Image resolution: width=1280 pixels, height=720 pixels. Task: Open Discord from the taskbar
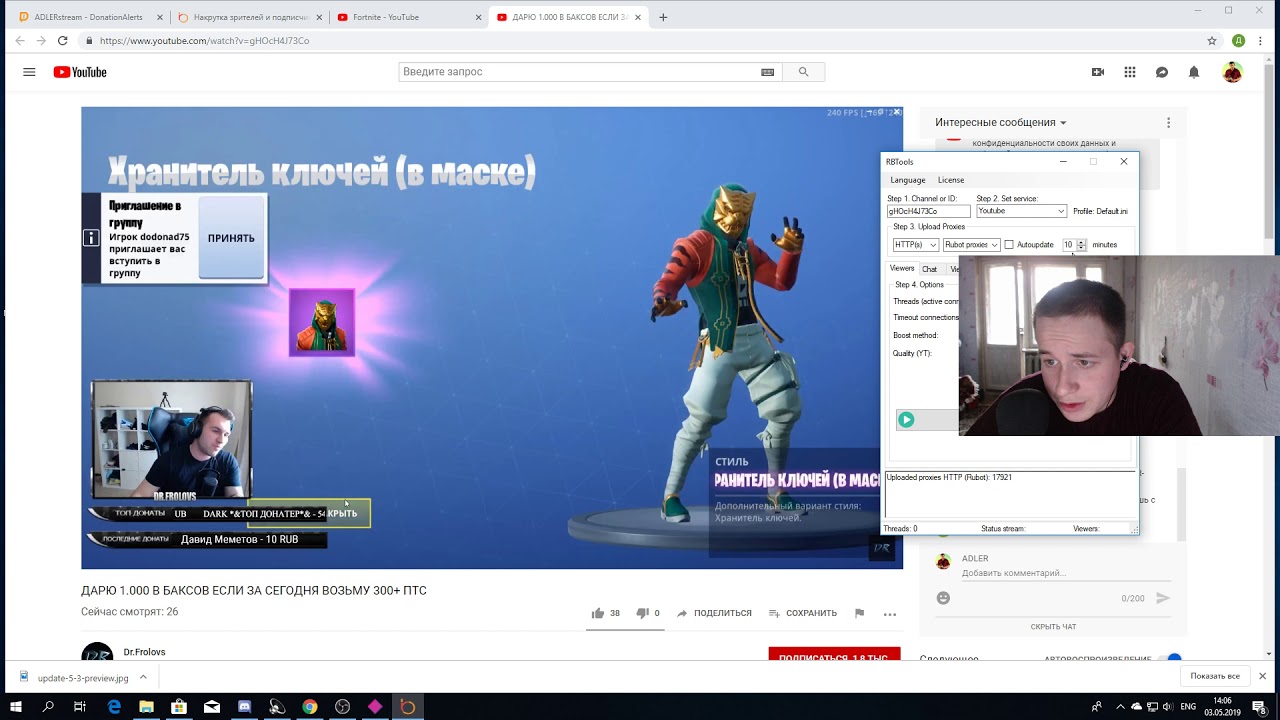click(x=244, y=706)
